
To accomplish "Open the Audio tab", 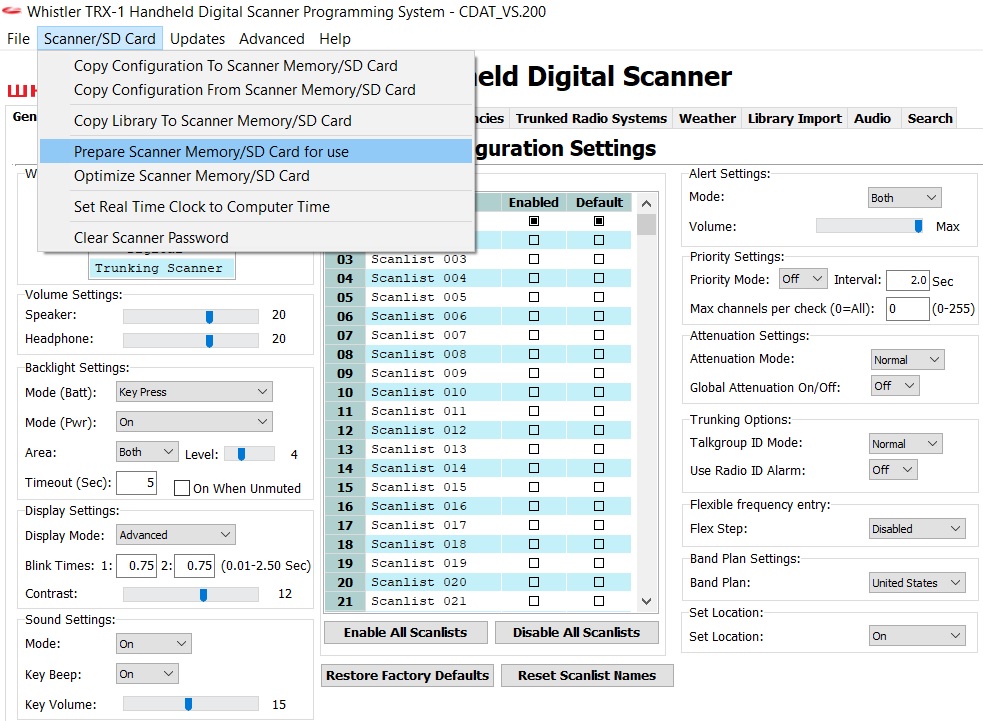I will point(872,118).
